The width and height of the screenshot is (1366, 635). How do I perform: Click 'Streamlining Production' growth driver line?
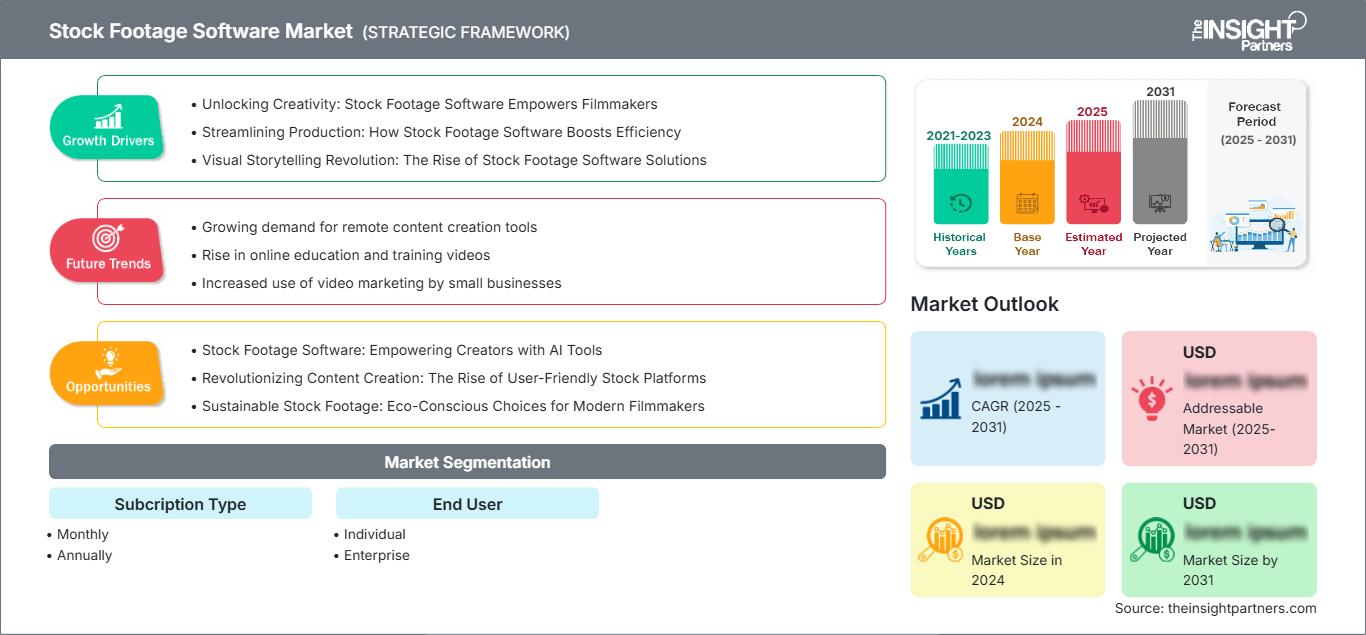coord(441,132)
